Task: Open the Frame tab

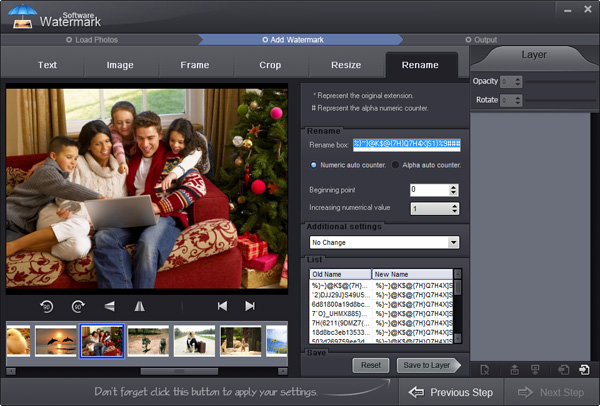Action: point(195,65)
